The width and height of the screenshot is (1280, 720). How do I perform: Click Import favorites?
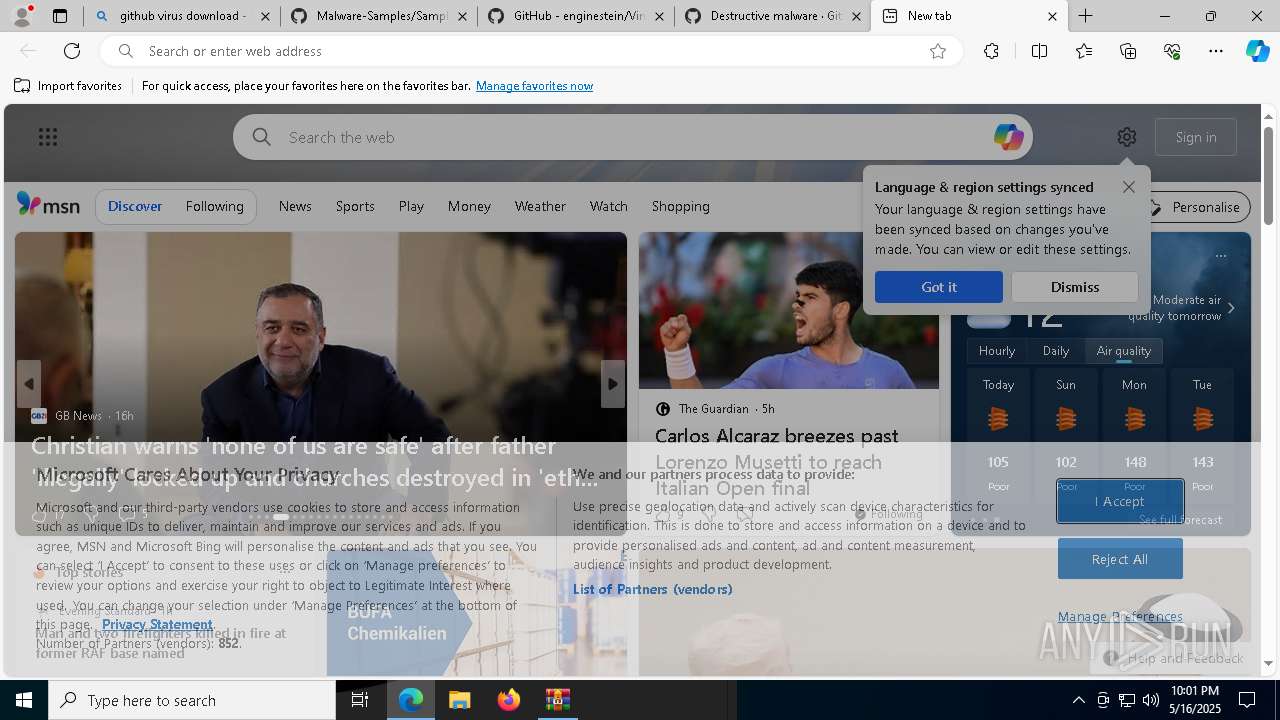(x=68, y=86)
